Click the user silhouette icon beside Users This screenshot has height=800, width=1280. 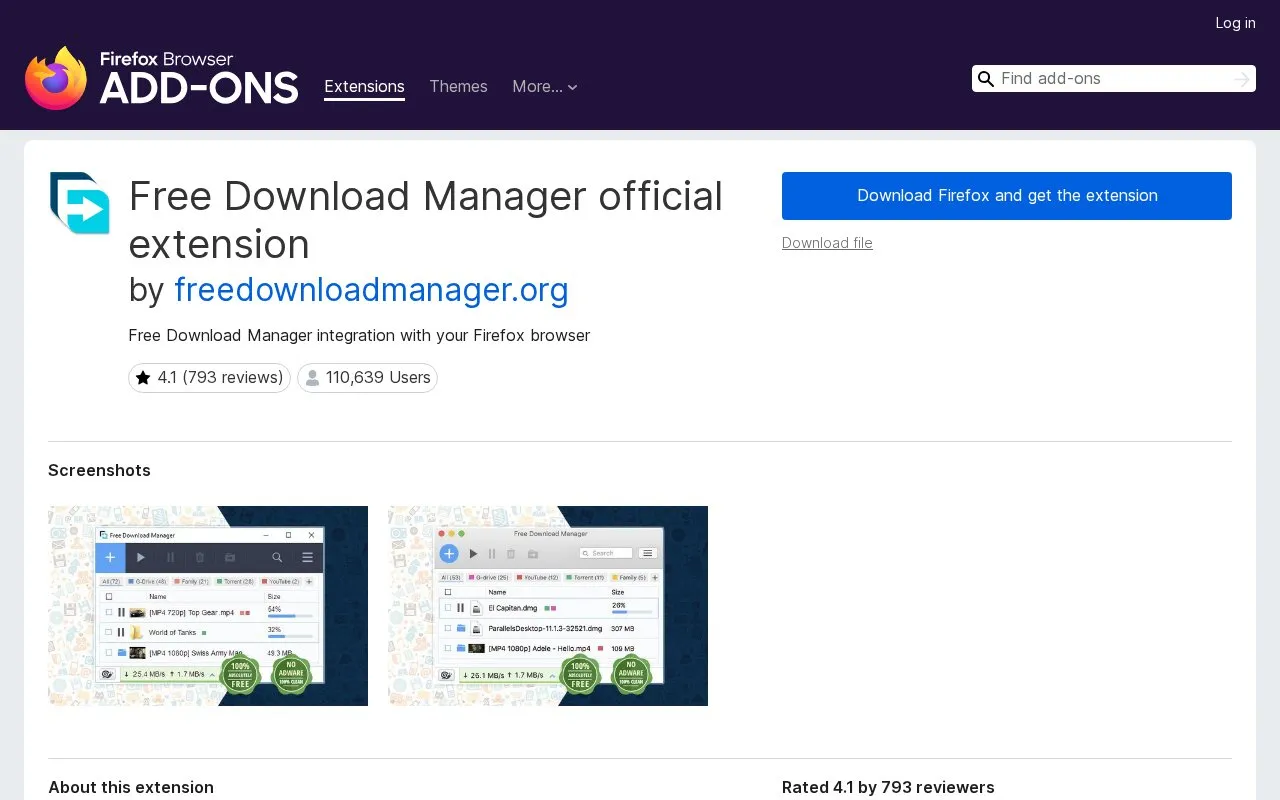[312, 378]
